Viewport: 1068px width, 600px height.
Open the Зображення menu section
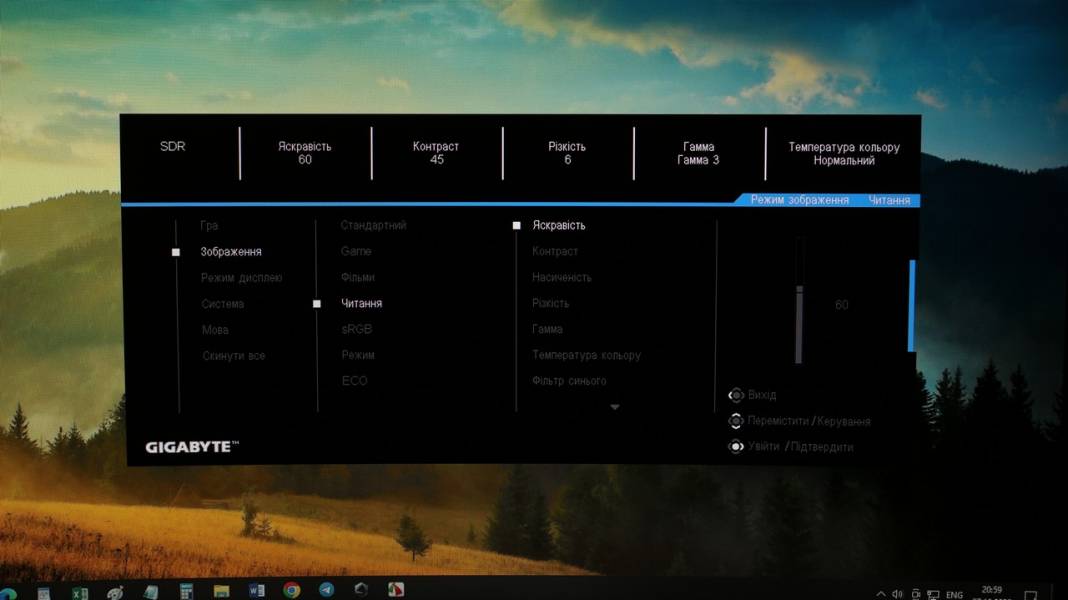click(231, 252)
